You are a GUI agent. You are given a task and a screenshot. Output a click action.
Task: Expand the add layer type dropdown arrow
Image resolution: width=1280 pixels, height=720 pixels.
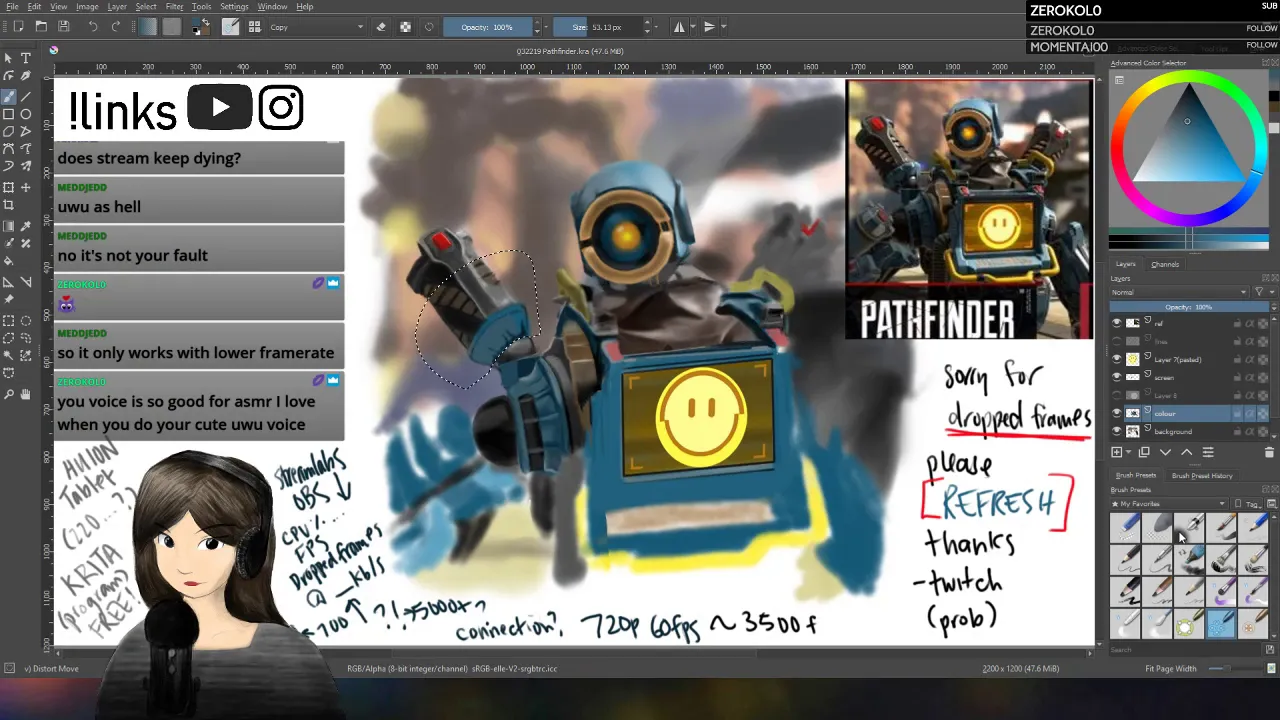1128,452
